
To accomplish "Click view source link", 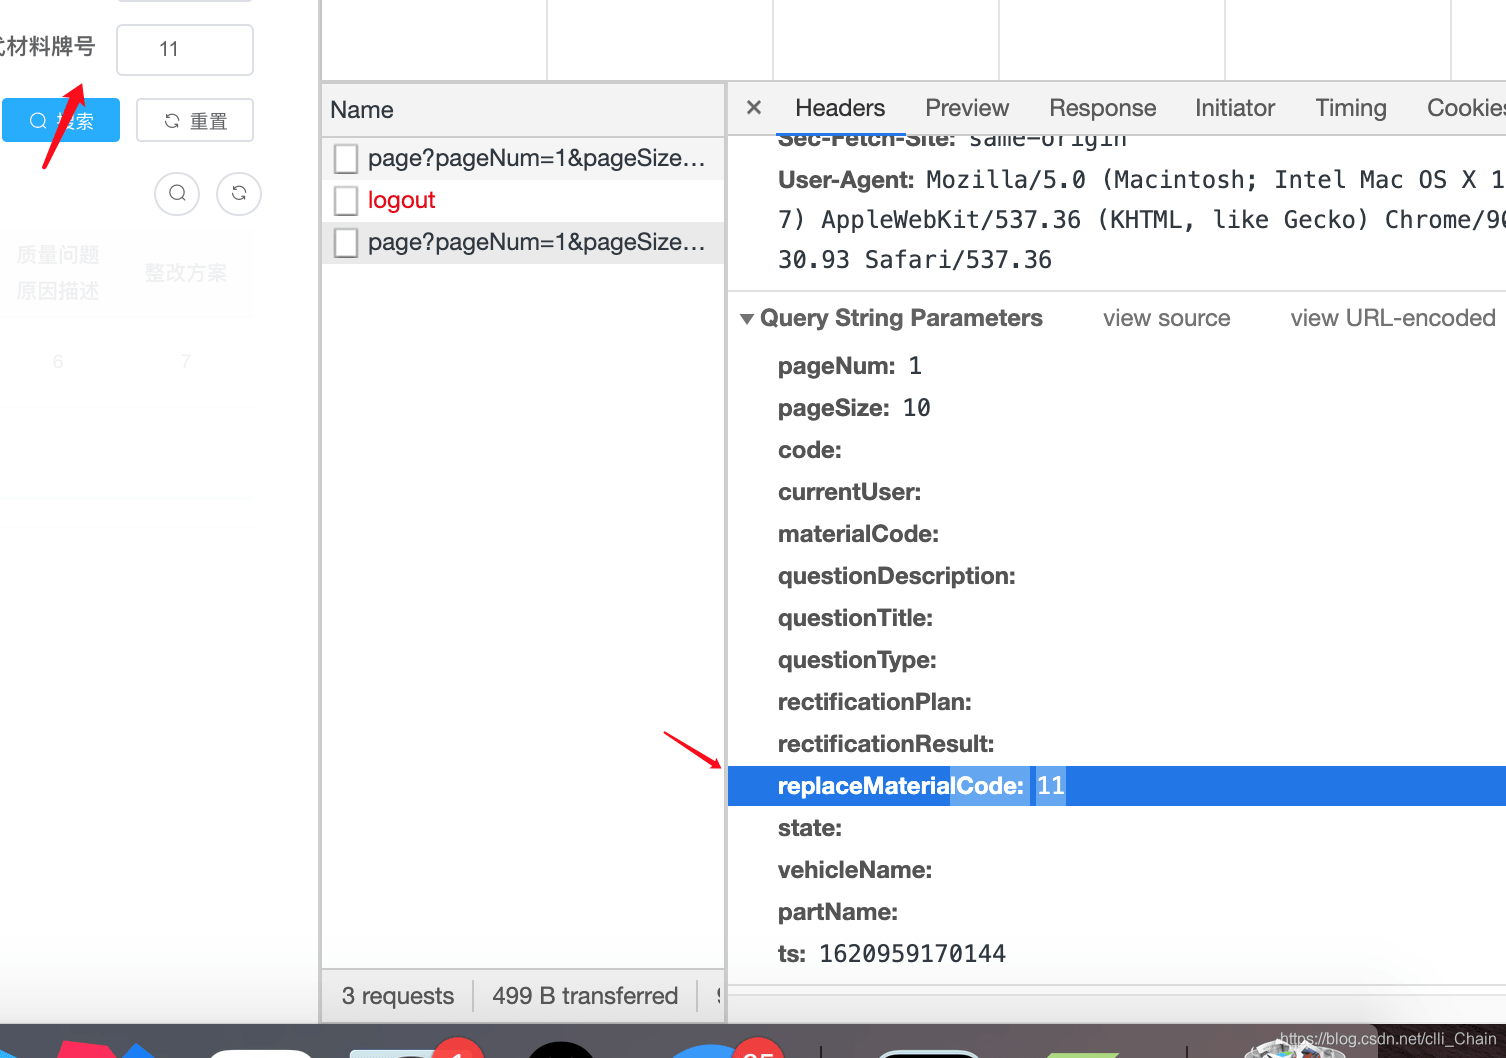I will pos(1167,318).
